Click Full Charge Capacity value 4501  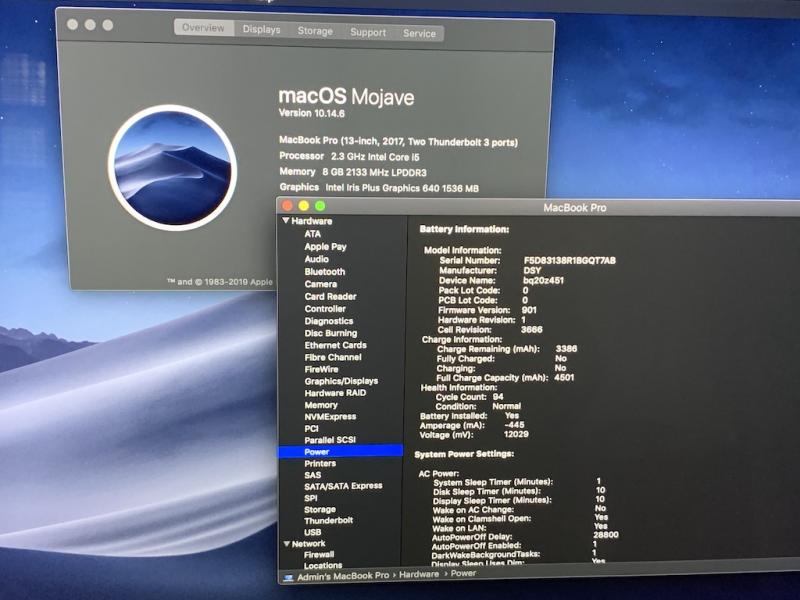564,378
